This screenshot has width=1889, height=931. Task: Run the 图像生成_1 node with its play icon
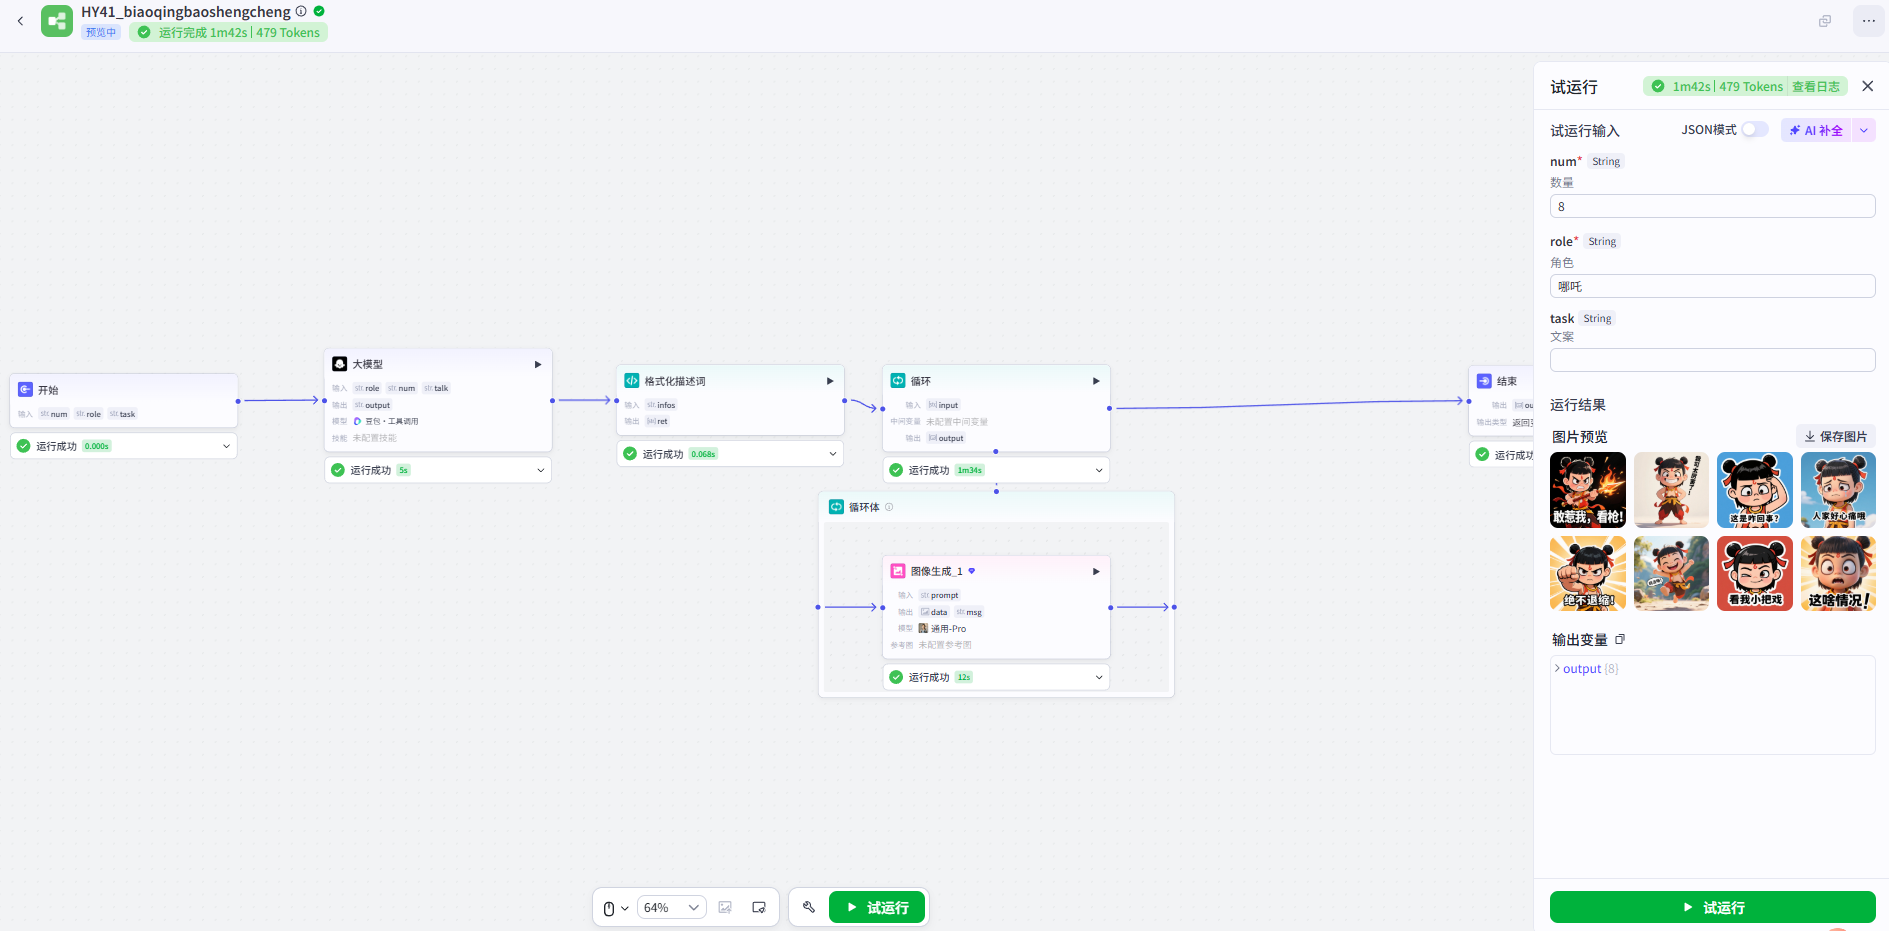tap(1096, 571)
